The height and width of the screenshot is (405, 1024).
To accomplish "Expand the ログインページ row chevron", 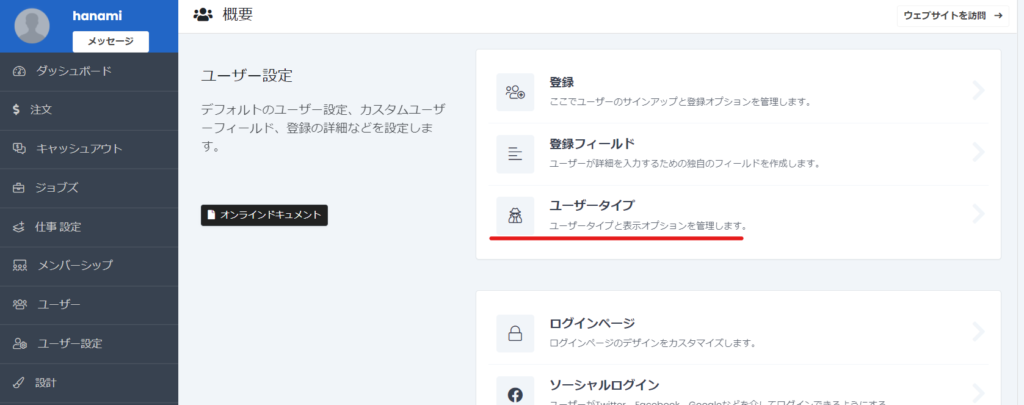I will [x=978, y=332].
